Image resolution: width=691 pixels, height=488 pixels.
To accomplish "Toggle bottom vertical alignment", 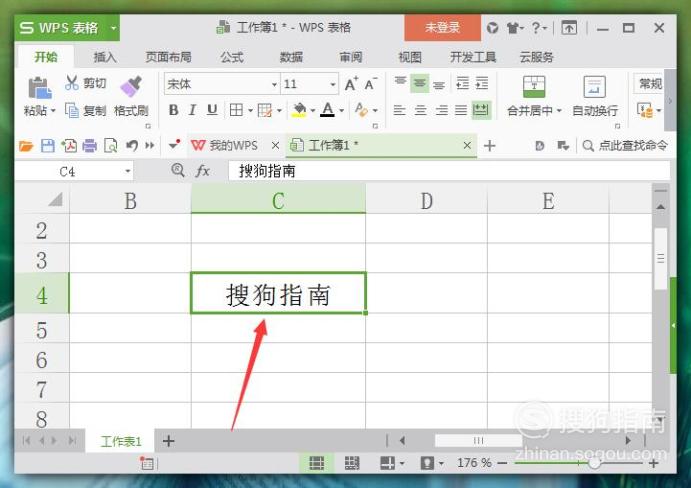I will click(x=439, y=84).
